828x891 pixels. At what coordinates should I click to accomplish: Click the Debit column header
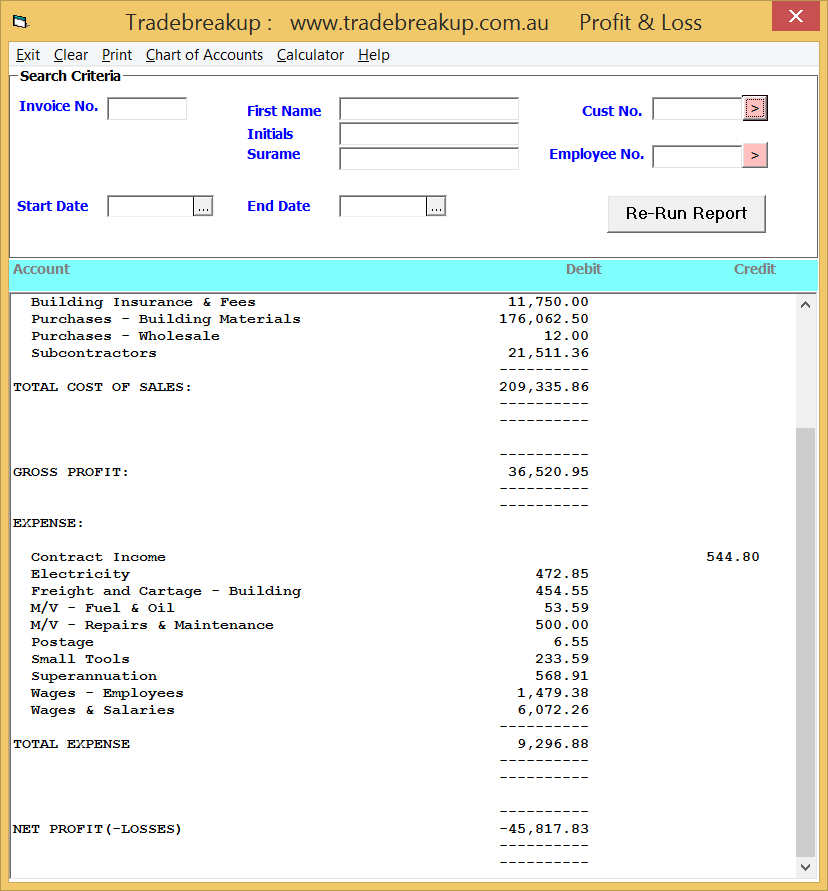pos(584,269)
